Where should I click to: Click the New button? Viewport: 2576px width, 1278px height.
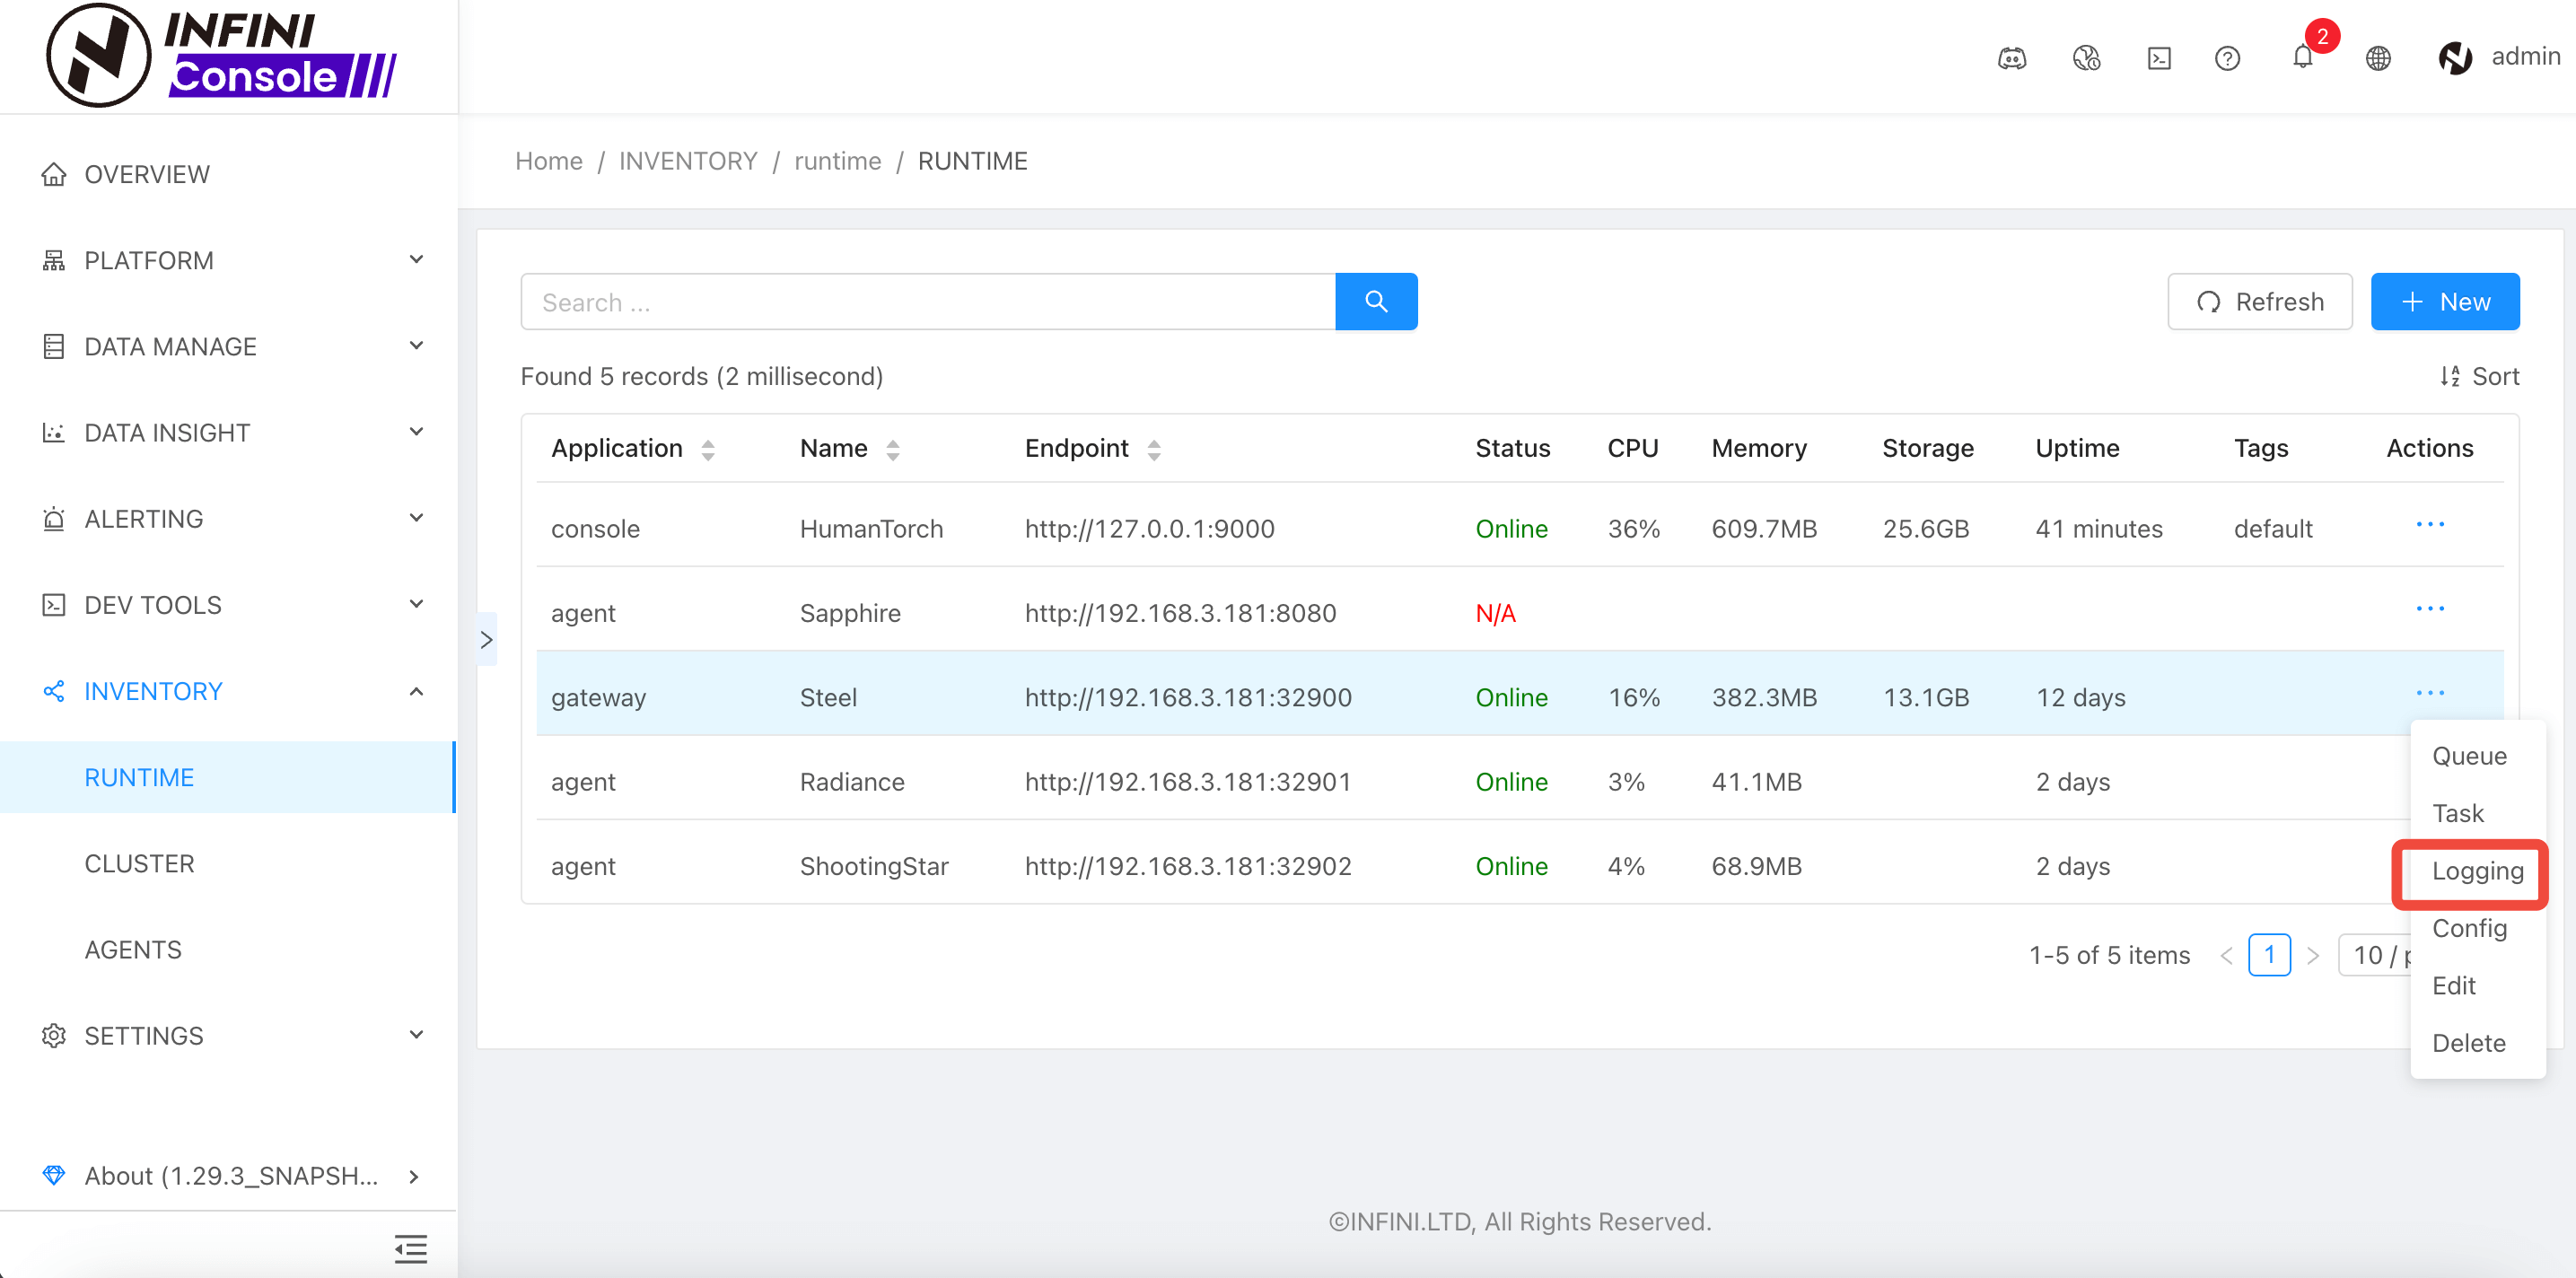point(2443,301)
